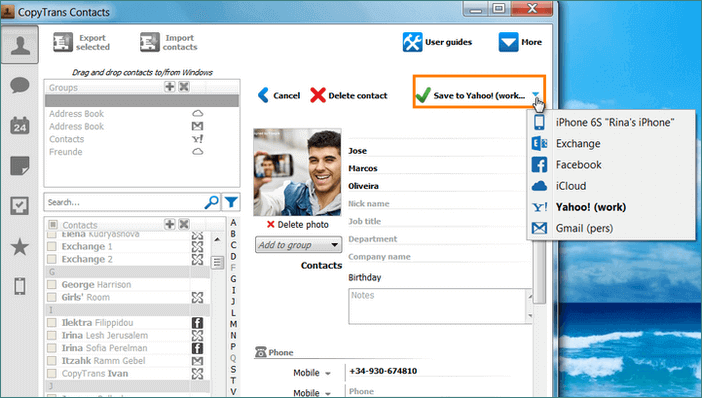
Task: Check the Irina Lesh Jerusalem checkbox
Action: tap(52, 335)
